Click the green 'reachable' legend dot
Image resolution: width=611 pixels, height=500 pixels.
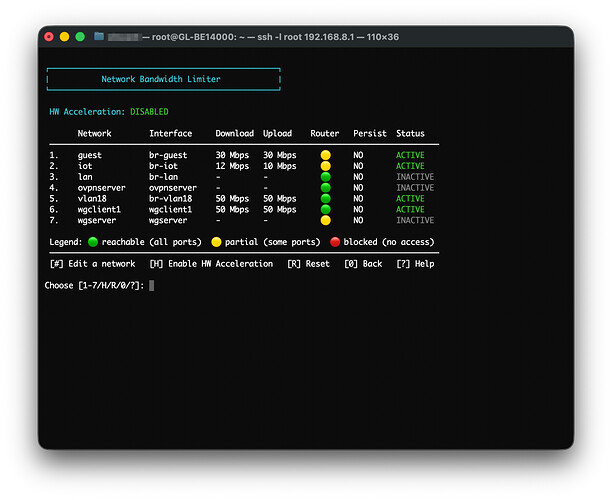click(93, 242)
